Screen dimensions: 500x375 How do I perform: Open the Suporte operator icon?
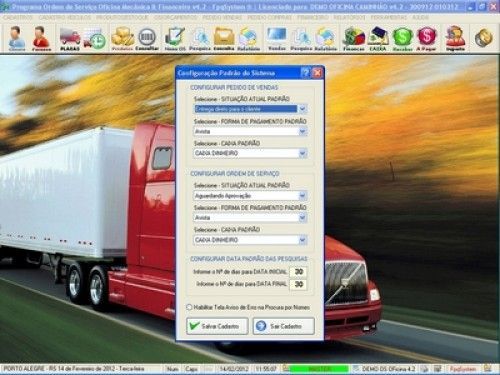tap(455, 39)
